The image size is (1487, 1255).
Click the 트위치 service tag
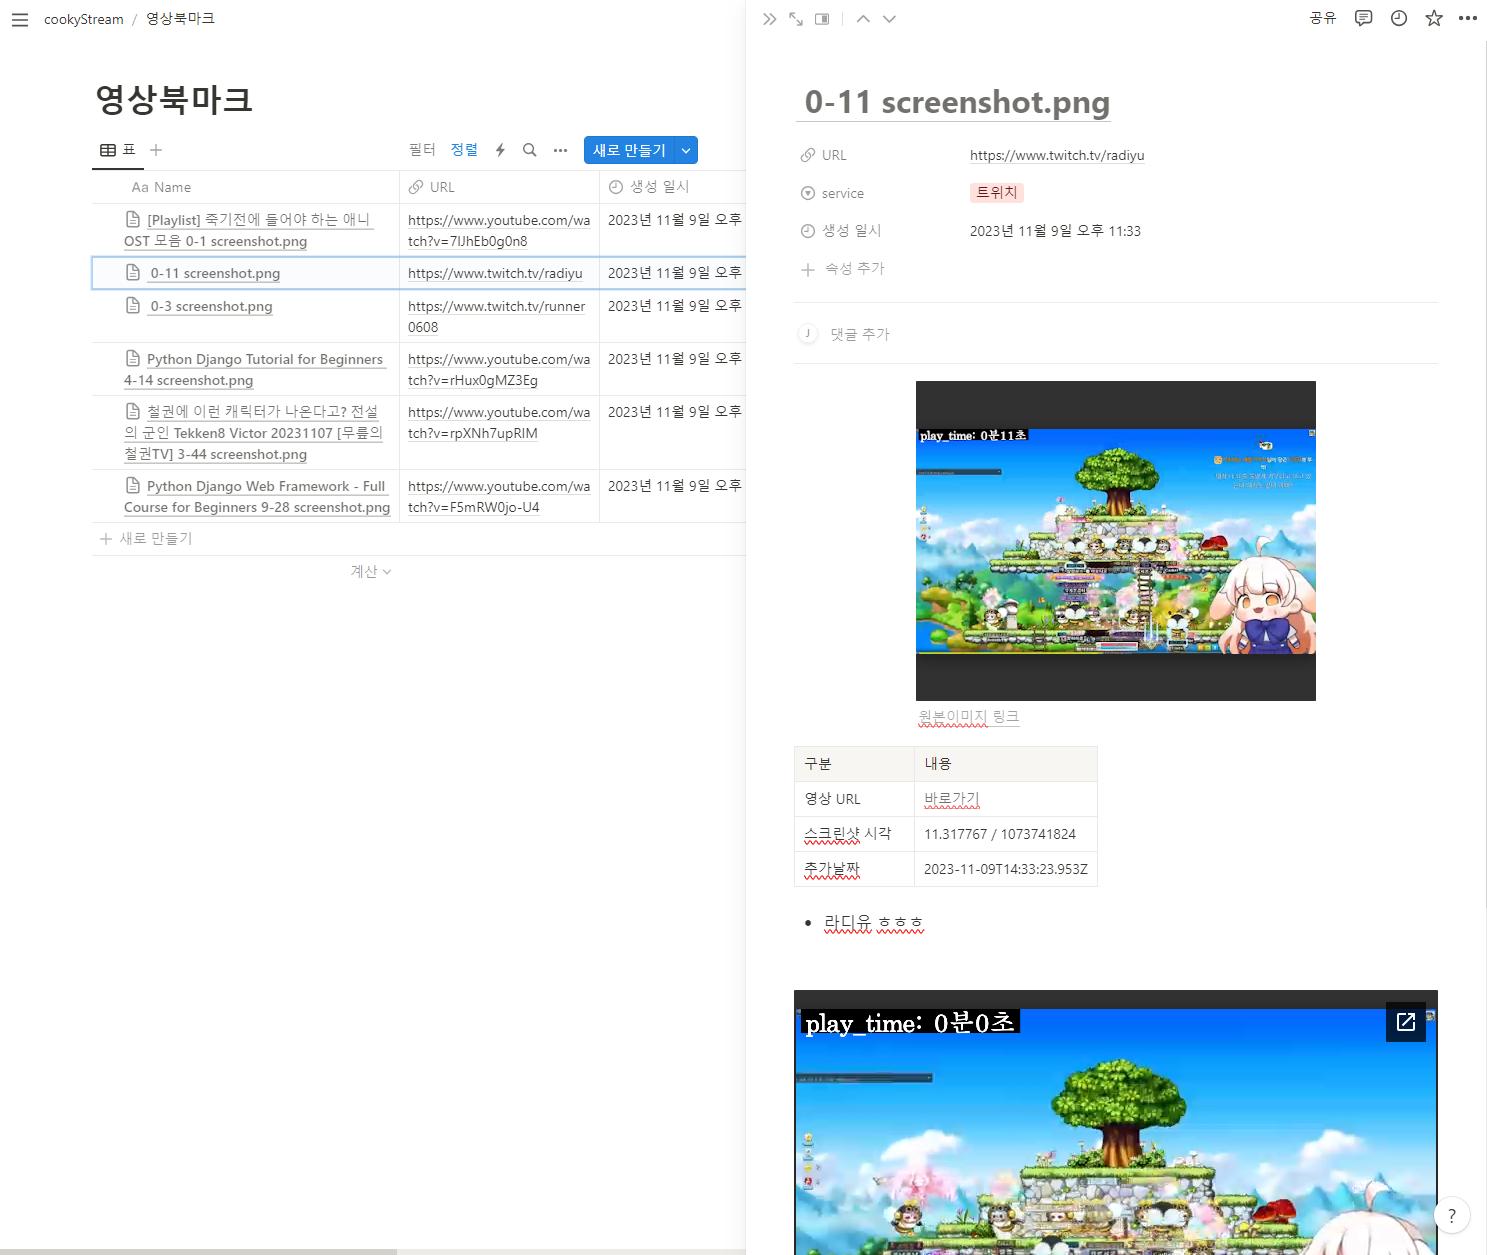997,192
